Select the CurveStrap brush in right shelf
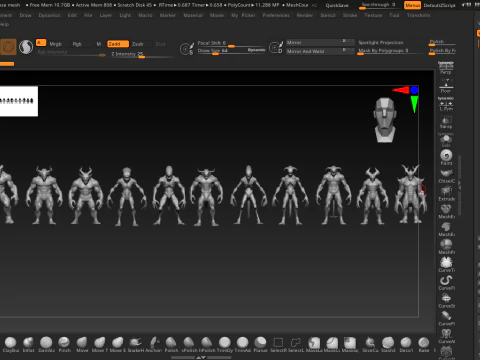The height and width of the screenshot is (360, 480). pyautogui.click(x=446, y=300)
